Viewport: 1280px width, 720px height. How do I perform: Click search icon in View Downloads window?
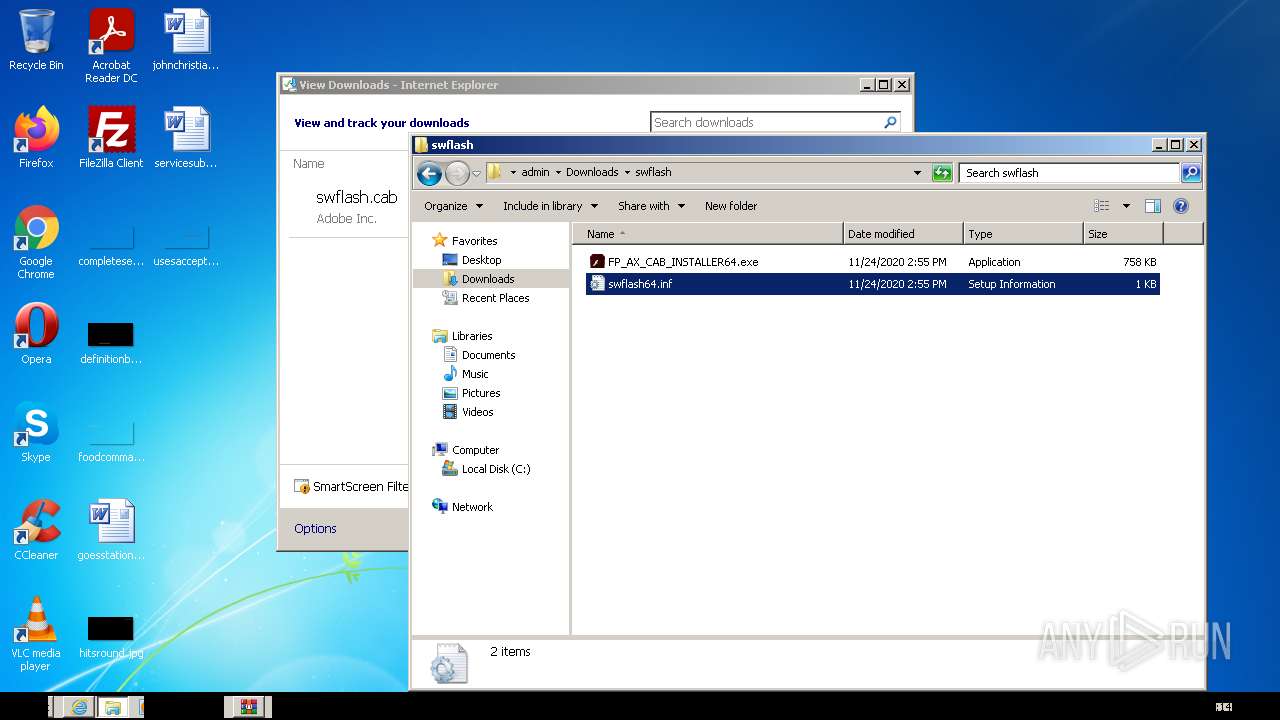click(890, 122)
